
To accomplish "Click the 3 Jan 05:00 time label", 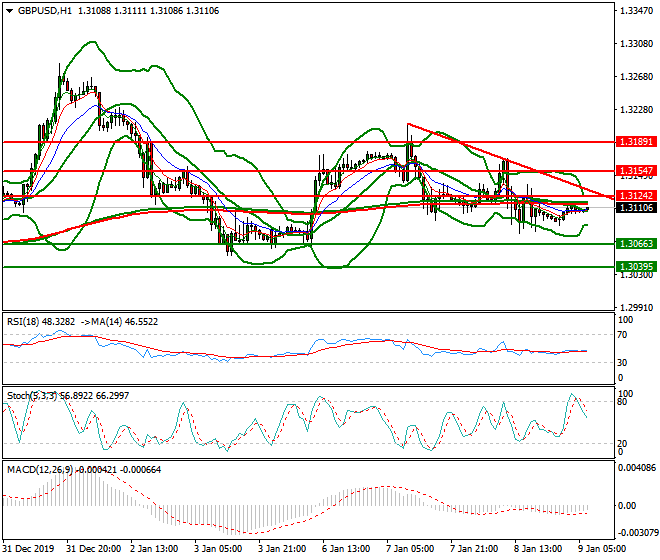I will click(218, 549).
